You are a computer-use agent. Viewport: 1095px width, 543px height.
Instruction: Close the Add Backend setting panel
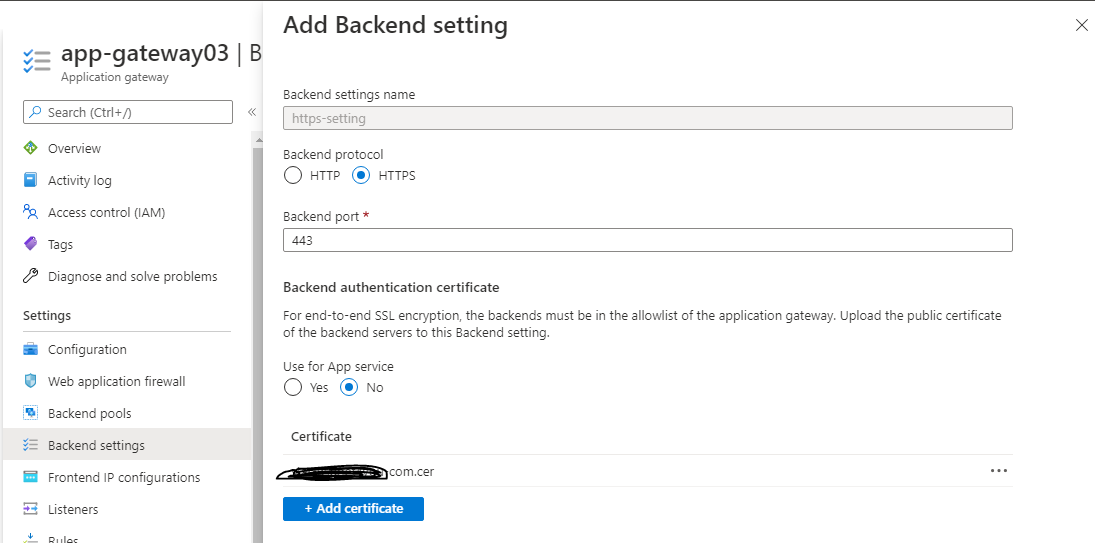(x=1081, y=26)
